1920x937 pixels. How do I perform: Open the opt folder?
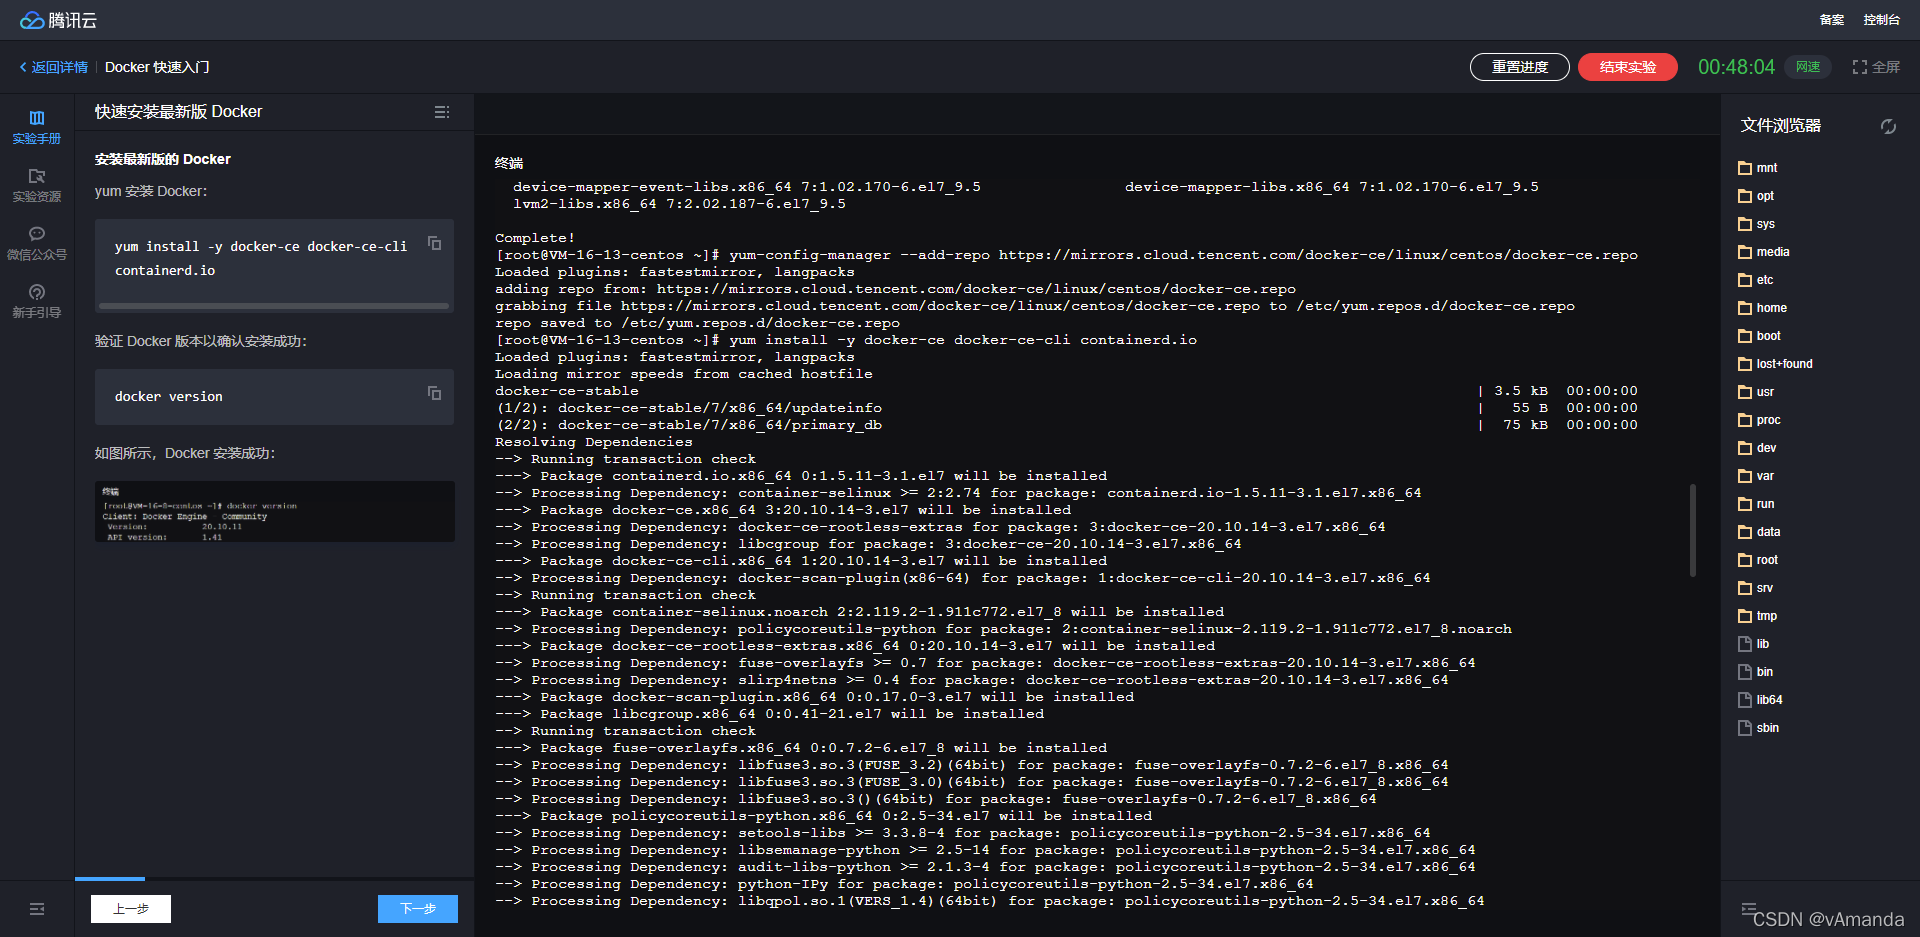[1756, 196]
